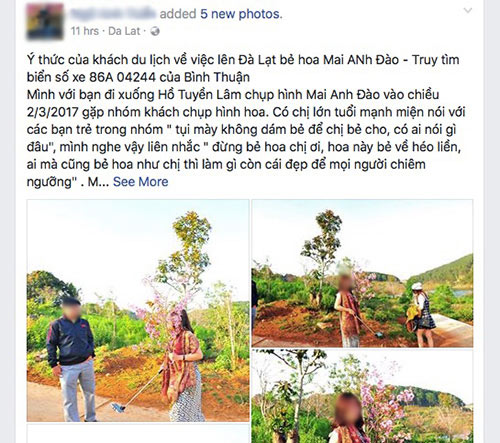The image size is (500, 443).
Task: Click the man in black jacket
Action: click(72, 358)
